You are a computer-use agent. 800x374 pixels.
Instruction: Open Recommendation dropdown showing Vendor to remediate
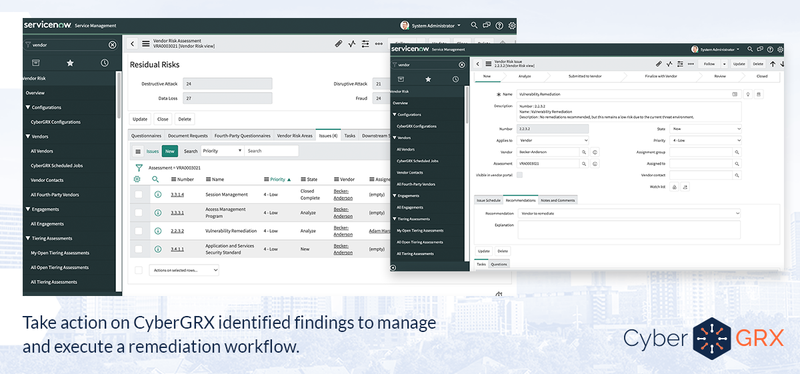coord(629,213)
